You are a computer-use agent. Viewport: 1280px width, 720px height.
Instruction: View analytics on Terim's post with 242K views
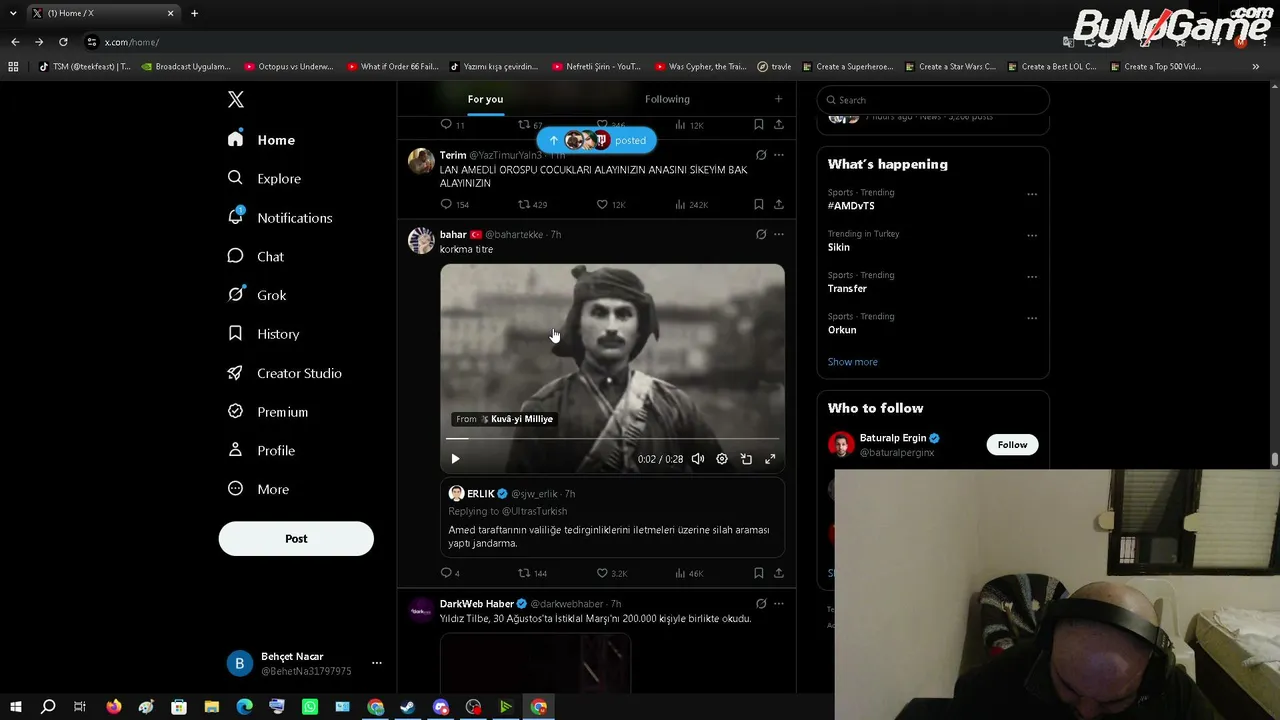pos(691,204)
